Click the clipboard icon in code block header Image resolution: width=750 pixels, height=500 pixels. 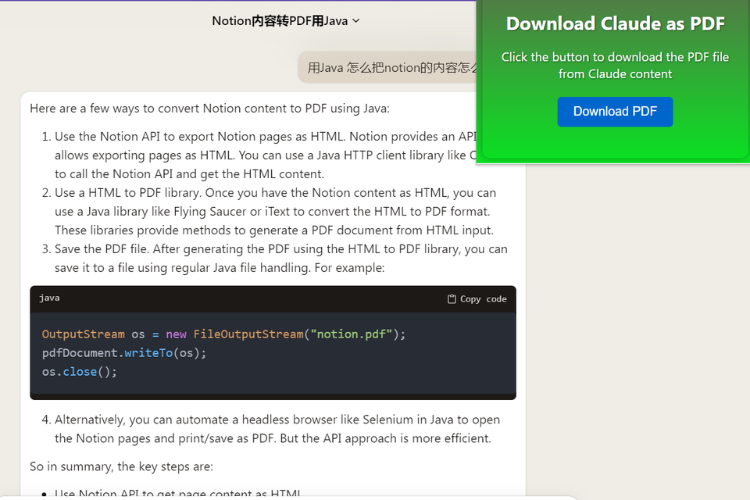[451, 299]
